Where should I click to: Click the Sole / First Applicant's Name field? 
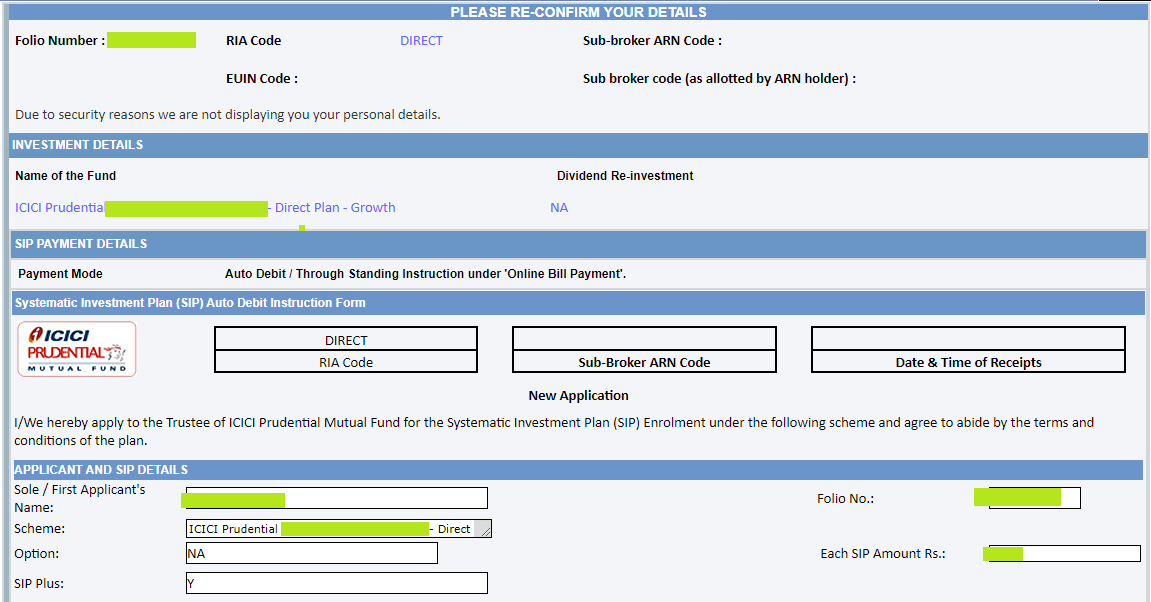click(x=336, y=497)
